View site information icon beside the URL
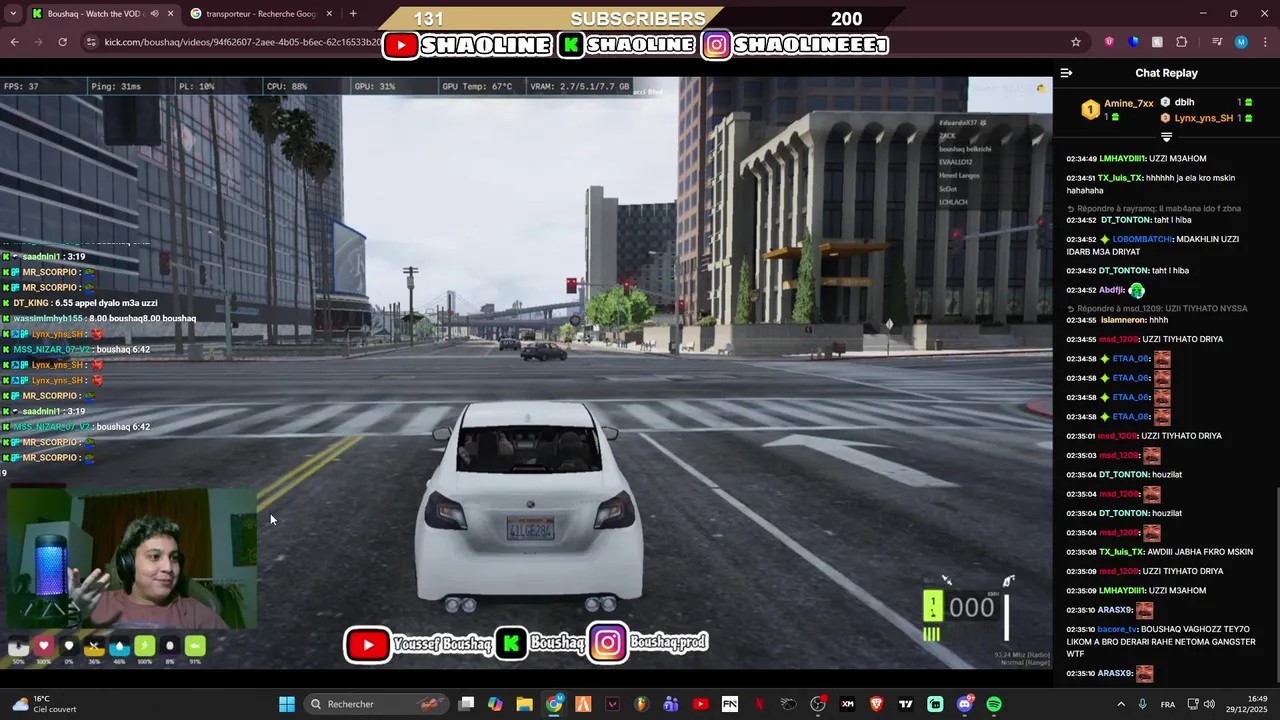 click(x=91, y=42)
